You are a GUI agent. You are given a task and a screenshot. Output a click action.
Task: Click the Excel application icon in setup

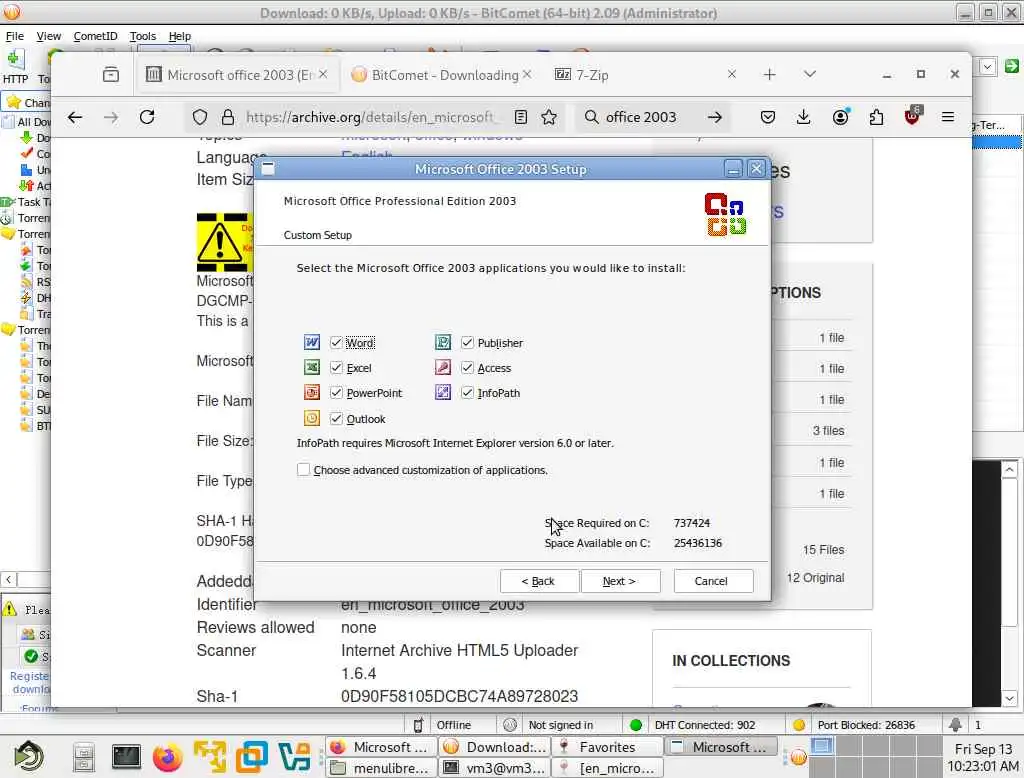312,368
